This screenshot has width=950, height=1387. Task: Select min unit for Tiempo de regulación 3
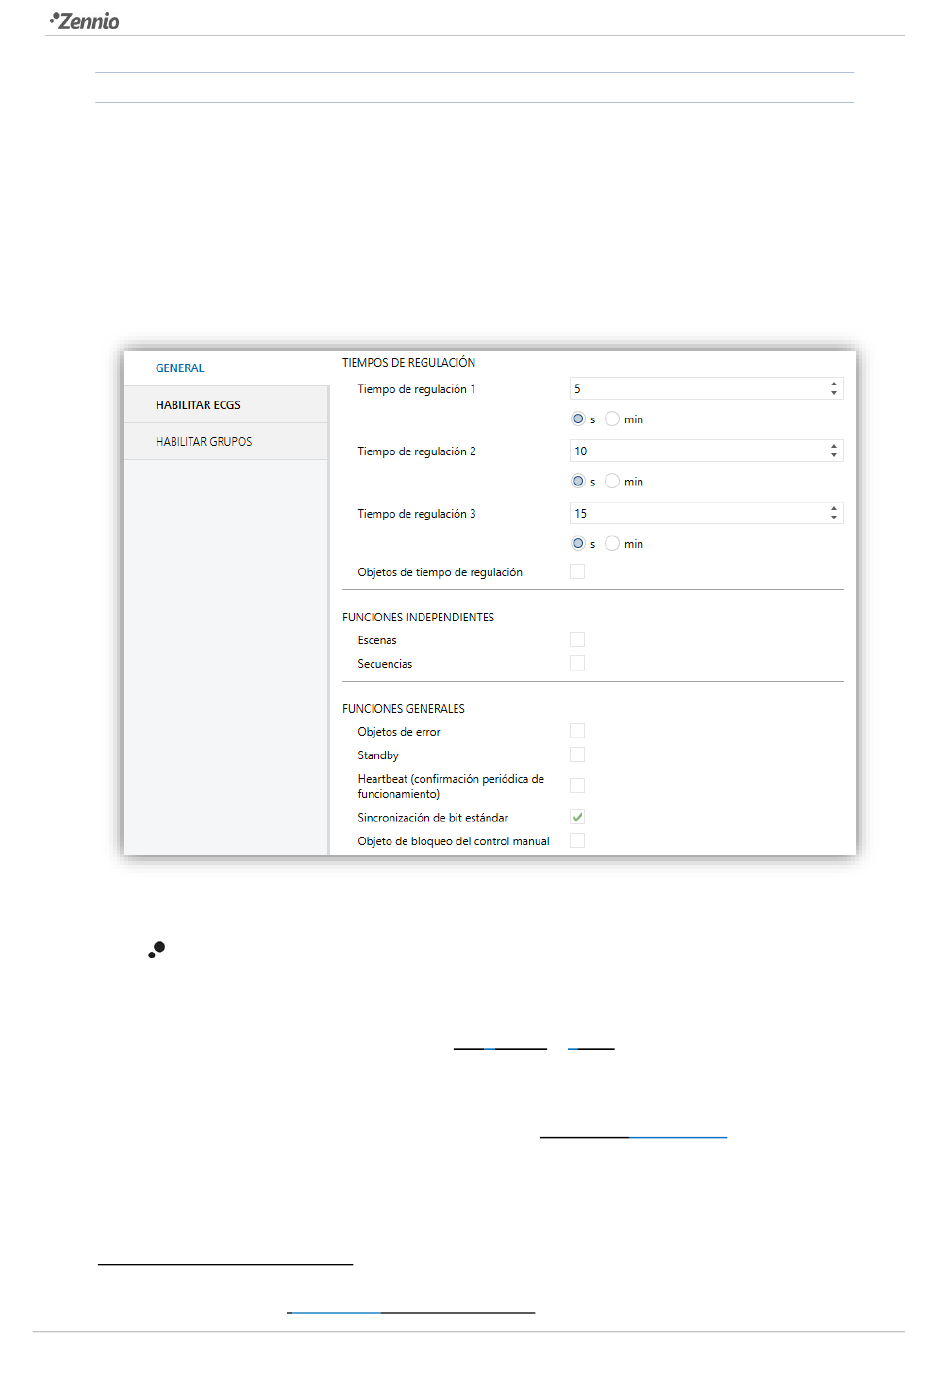click(x=612, y=543)
